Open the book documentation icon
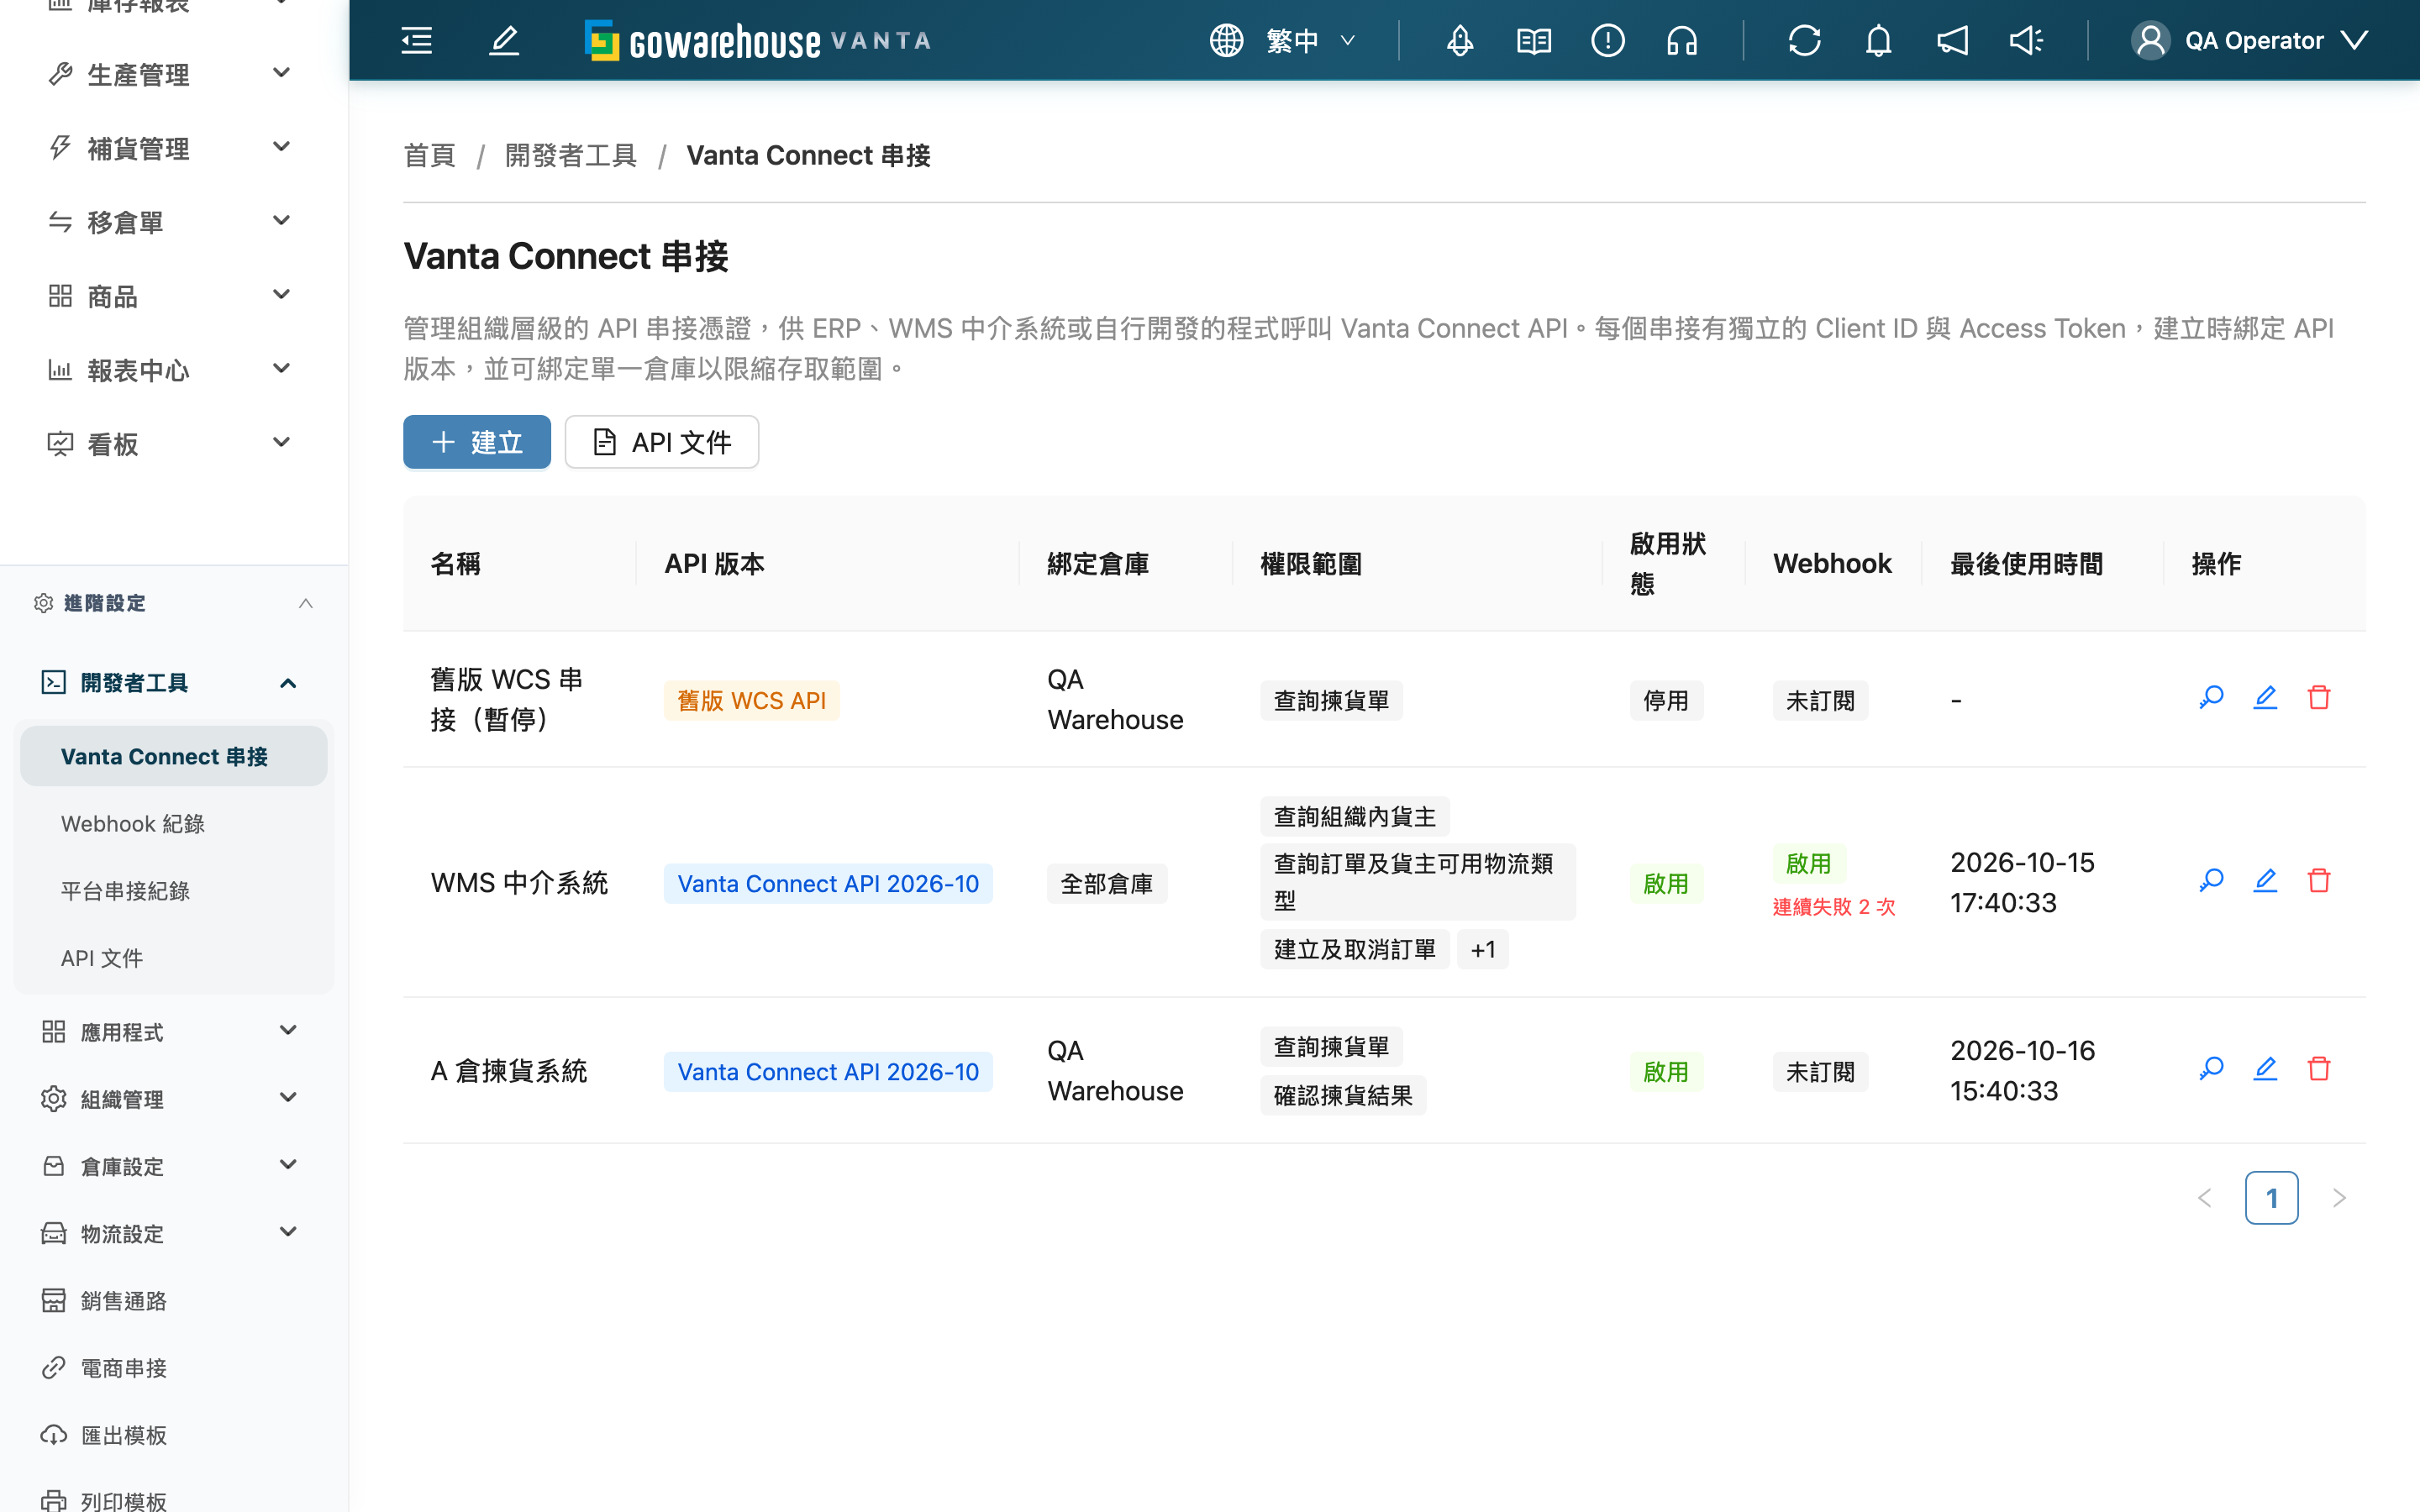The width and height of the screenshot is (2420, 1512). coord(1534,40)
